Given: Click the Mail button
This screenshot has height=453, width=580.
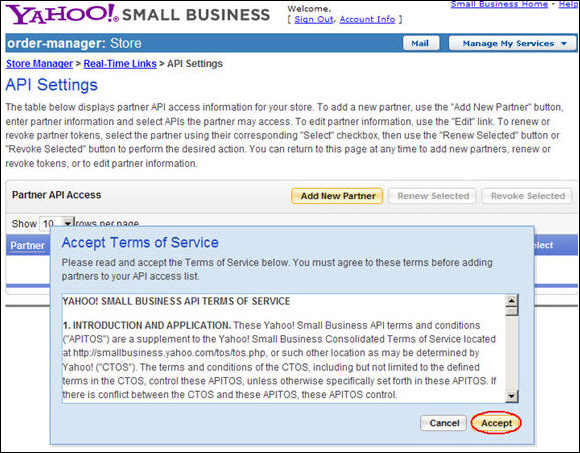Looking at the screenshot, I should point(421,43).
